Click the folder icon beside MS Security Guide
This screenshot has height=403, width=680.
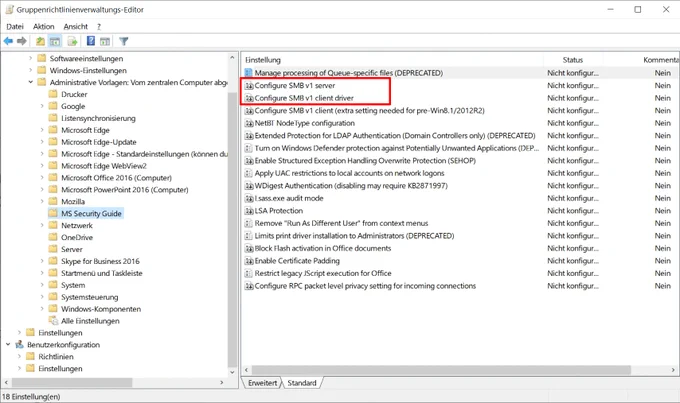tap(53, 213)
